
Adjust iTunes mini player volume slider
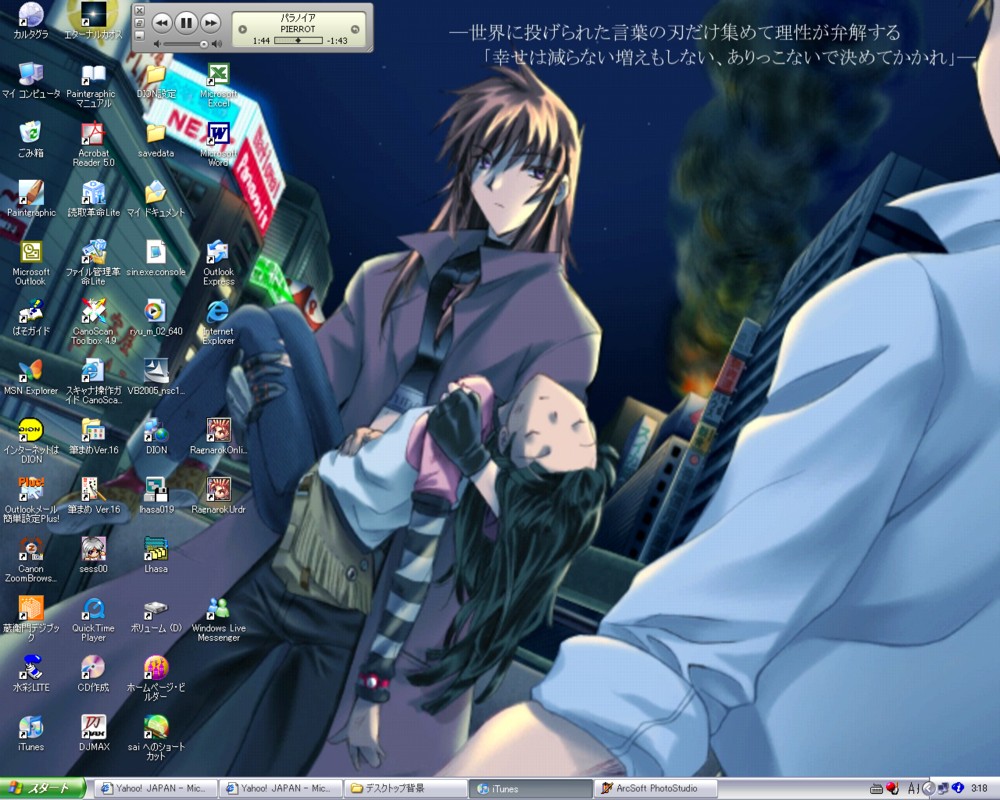(x=186, y=44)
